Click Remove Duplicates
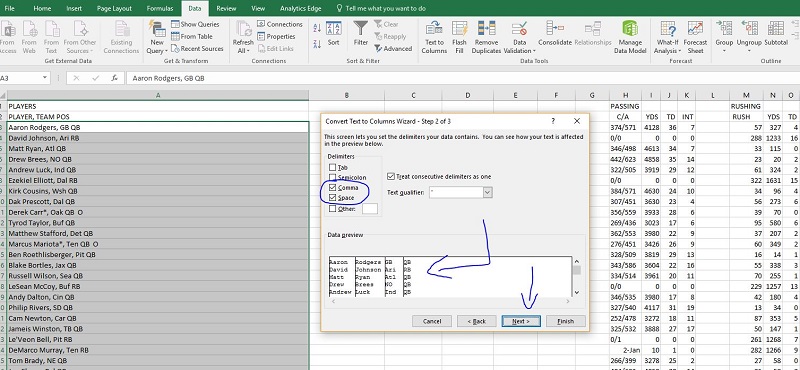Viewport: 800px width, 370px height. [486, 37]
